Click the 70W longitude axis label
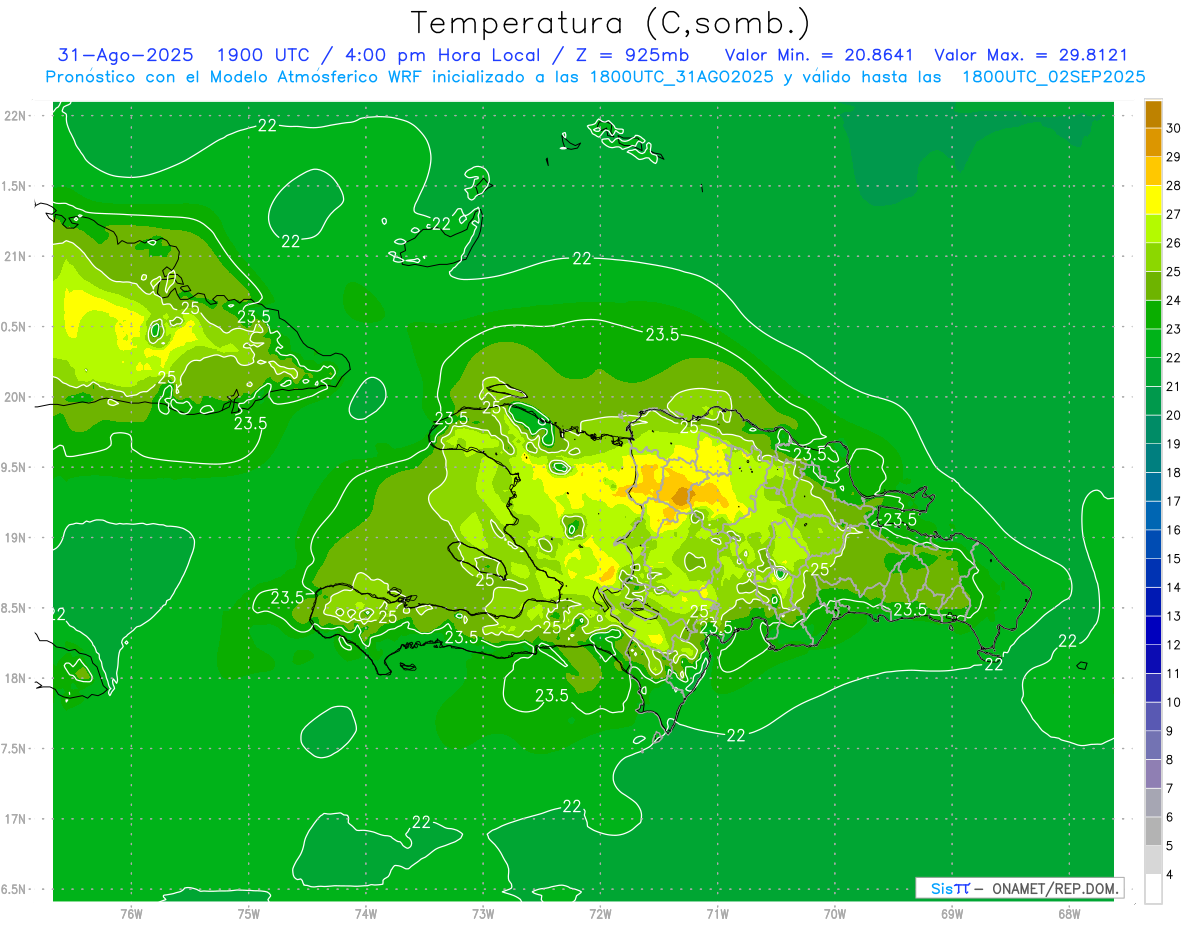The width and height of the screenshot is (1200, 927). pyautogui.click(x=835, y=913)
